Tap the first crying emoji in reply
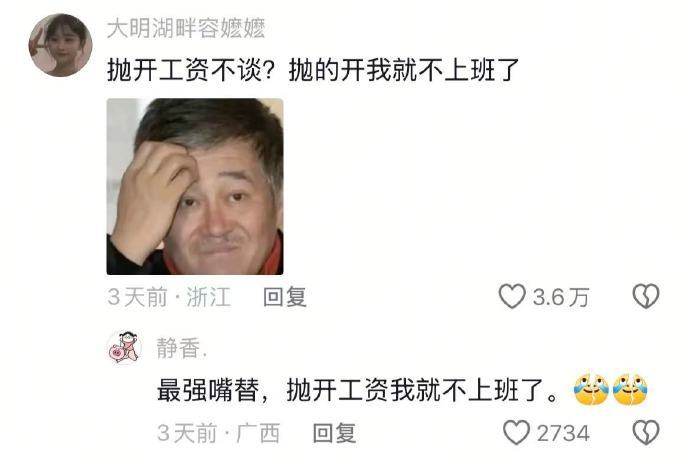Image resolution: width=690 pixels, height=461 pixels. pyautogui.click(x=591, y=390)
